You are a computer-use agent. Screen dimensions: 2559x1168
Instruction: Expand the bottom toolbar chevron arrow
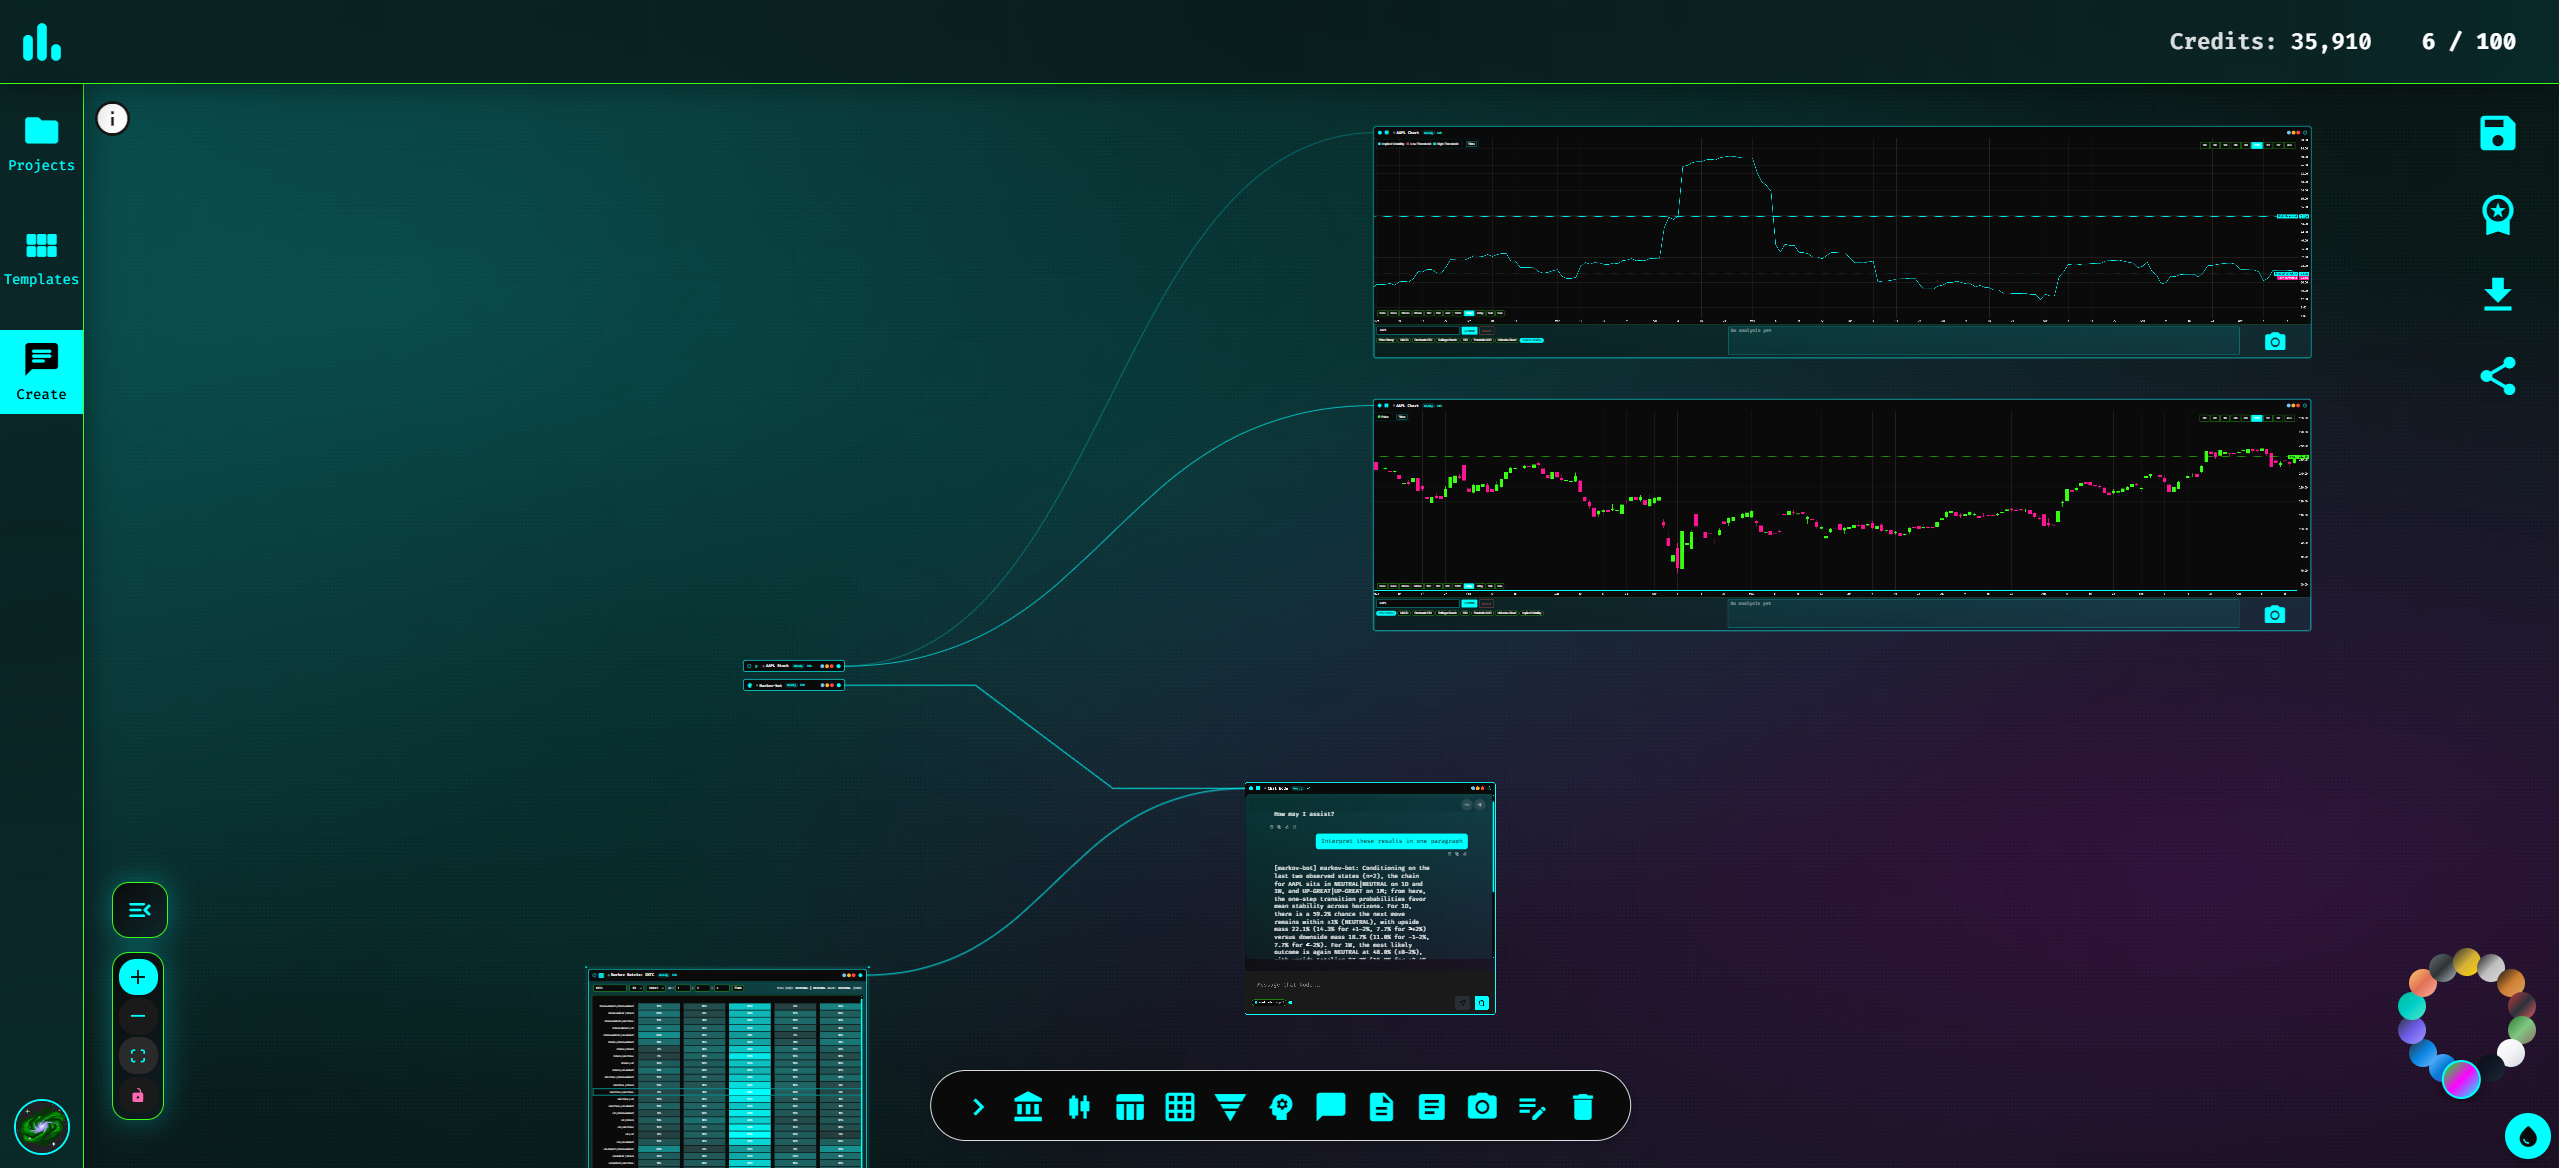[x=978, y=1107]
